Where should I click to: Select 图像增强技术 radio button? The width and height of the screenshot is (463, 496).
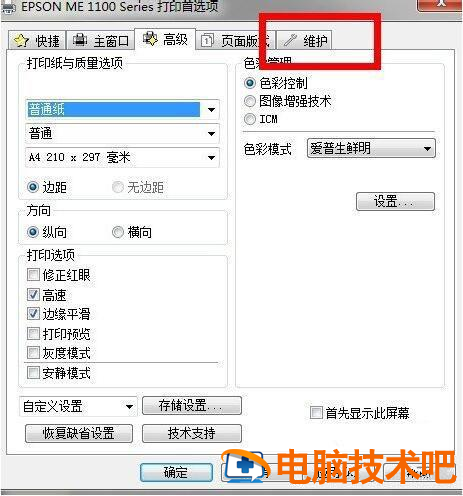click(x=250, y=101)
